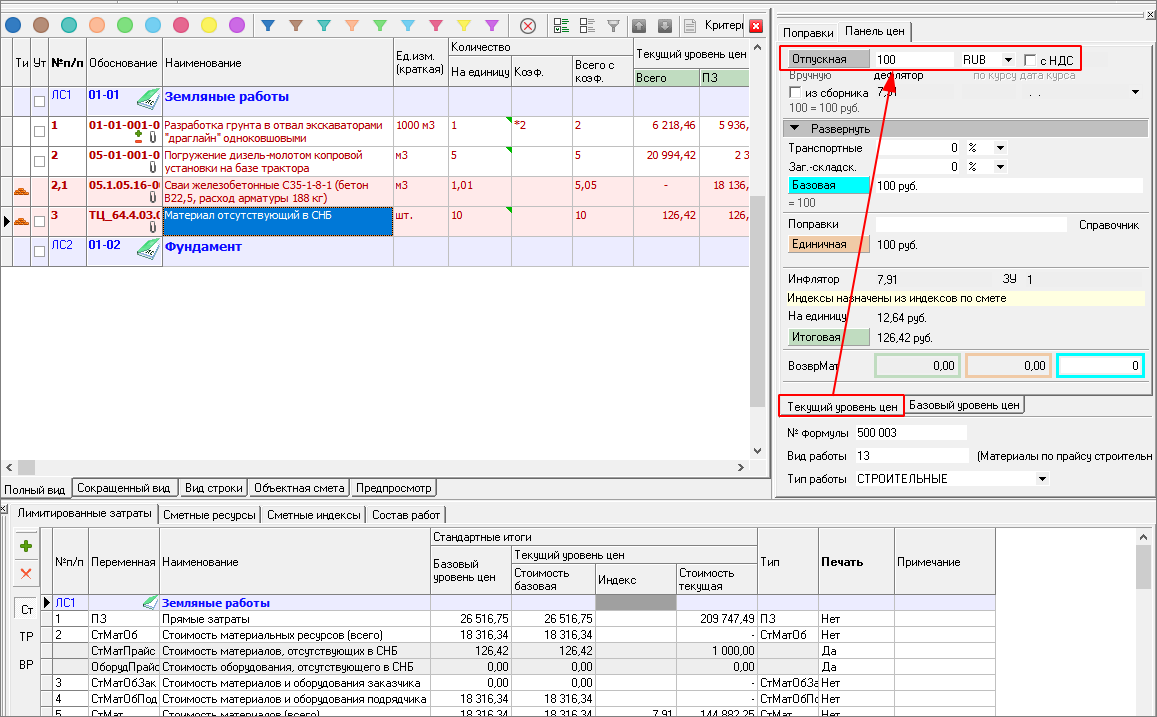Open the 'Тип работы' СТРОИТЕЛЬНЫЕ dropdown
The image size is (1157, 717).
click(x=1043, y=479)
